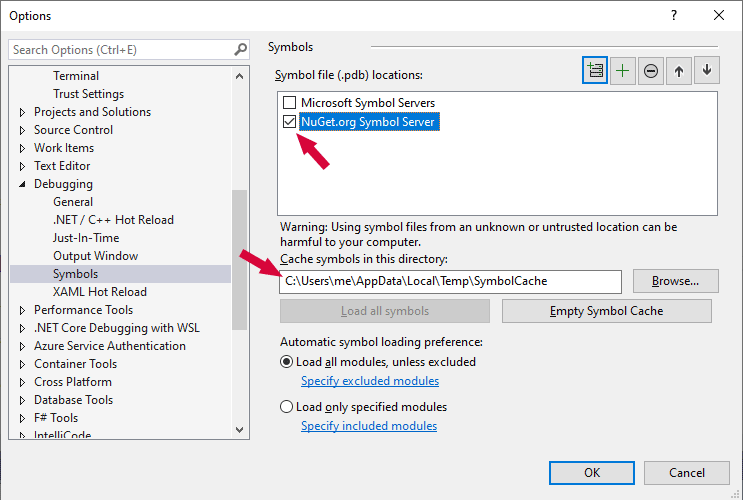743x500 pixels.
Task: Close the Options dialog
Action: pos(719,15)
